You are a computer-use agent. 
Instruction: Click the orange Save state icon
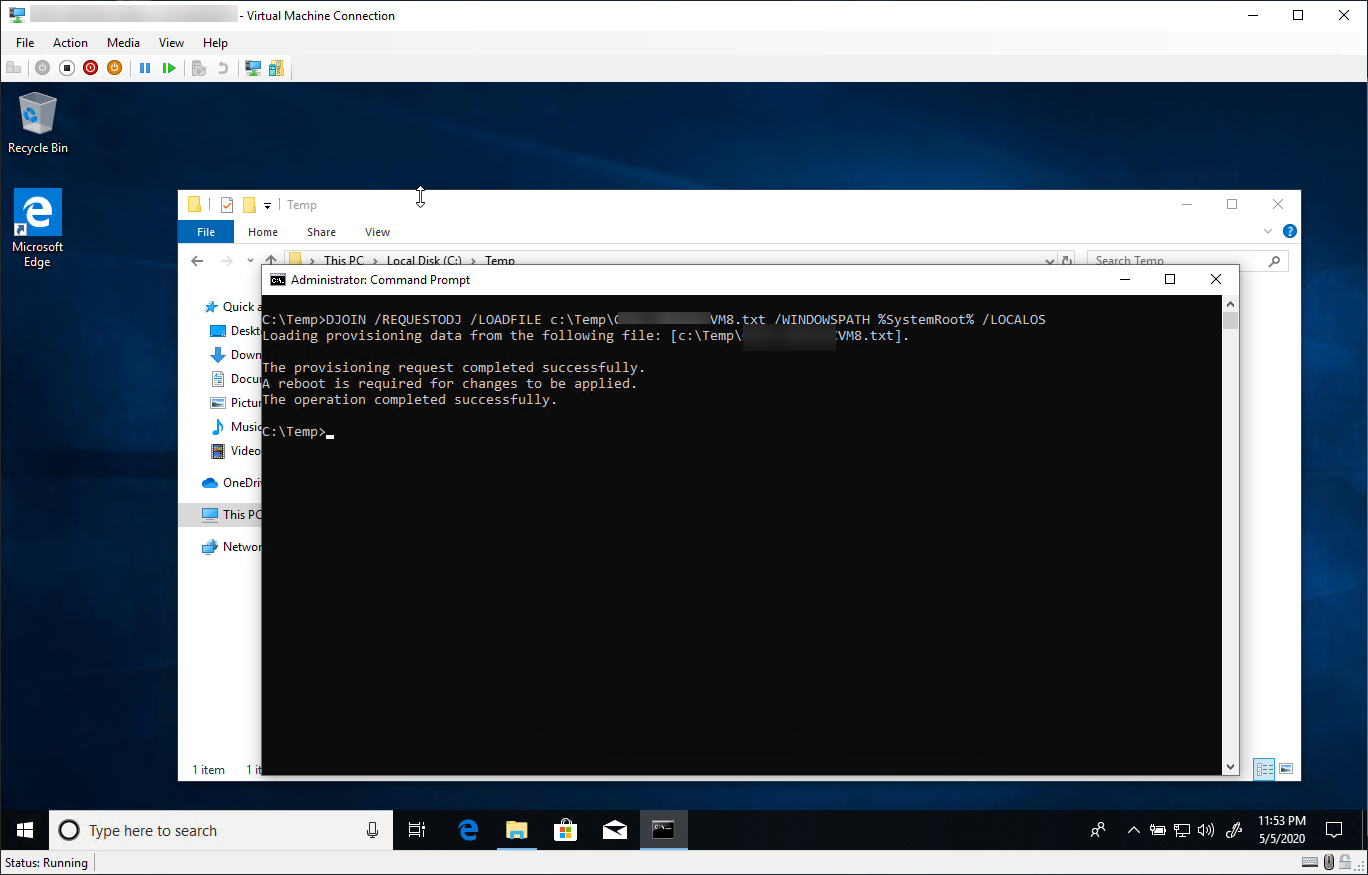pos(114,68)
